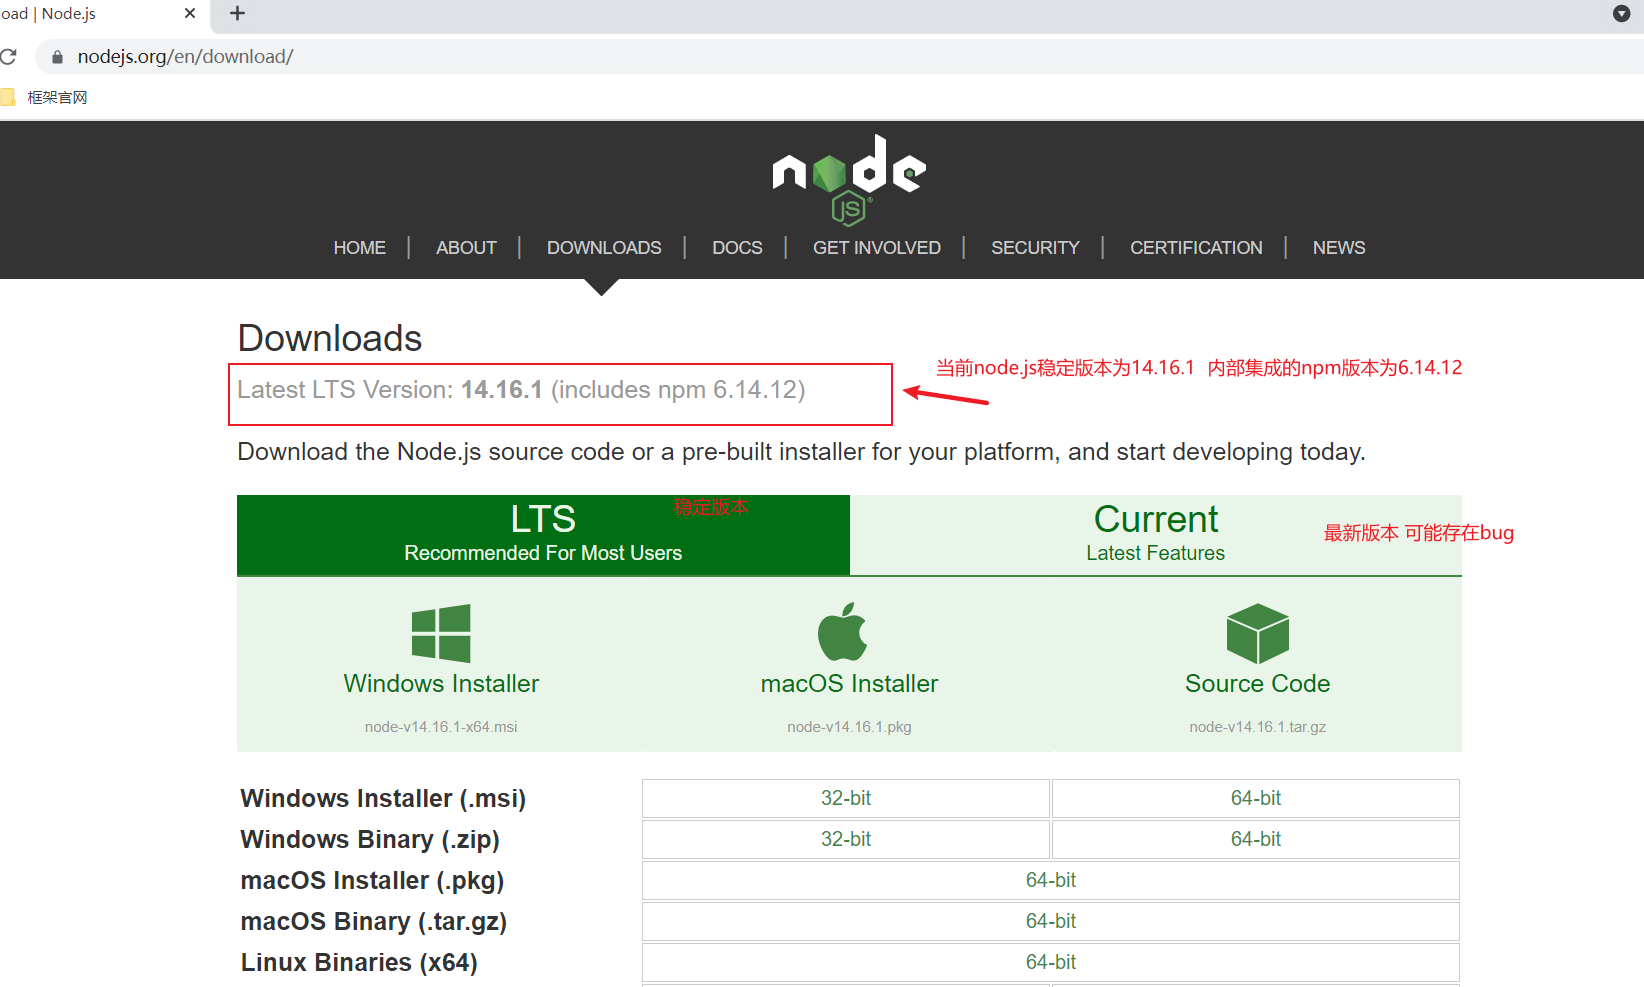Switch to the Current Latest Features tab
This screenshot has width=1644, height=987.
point(1155,533)
